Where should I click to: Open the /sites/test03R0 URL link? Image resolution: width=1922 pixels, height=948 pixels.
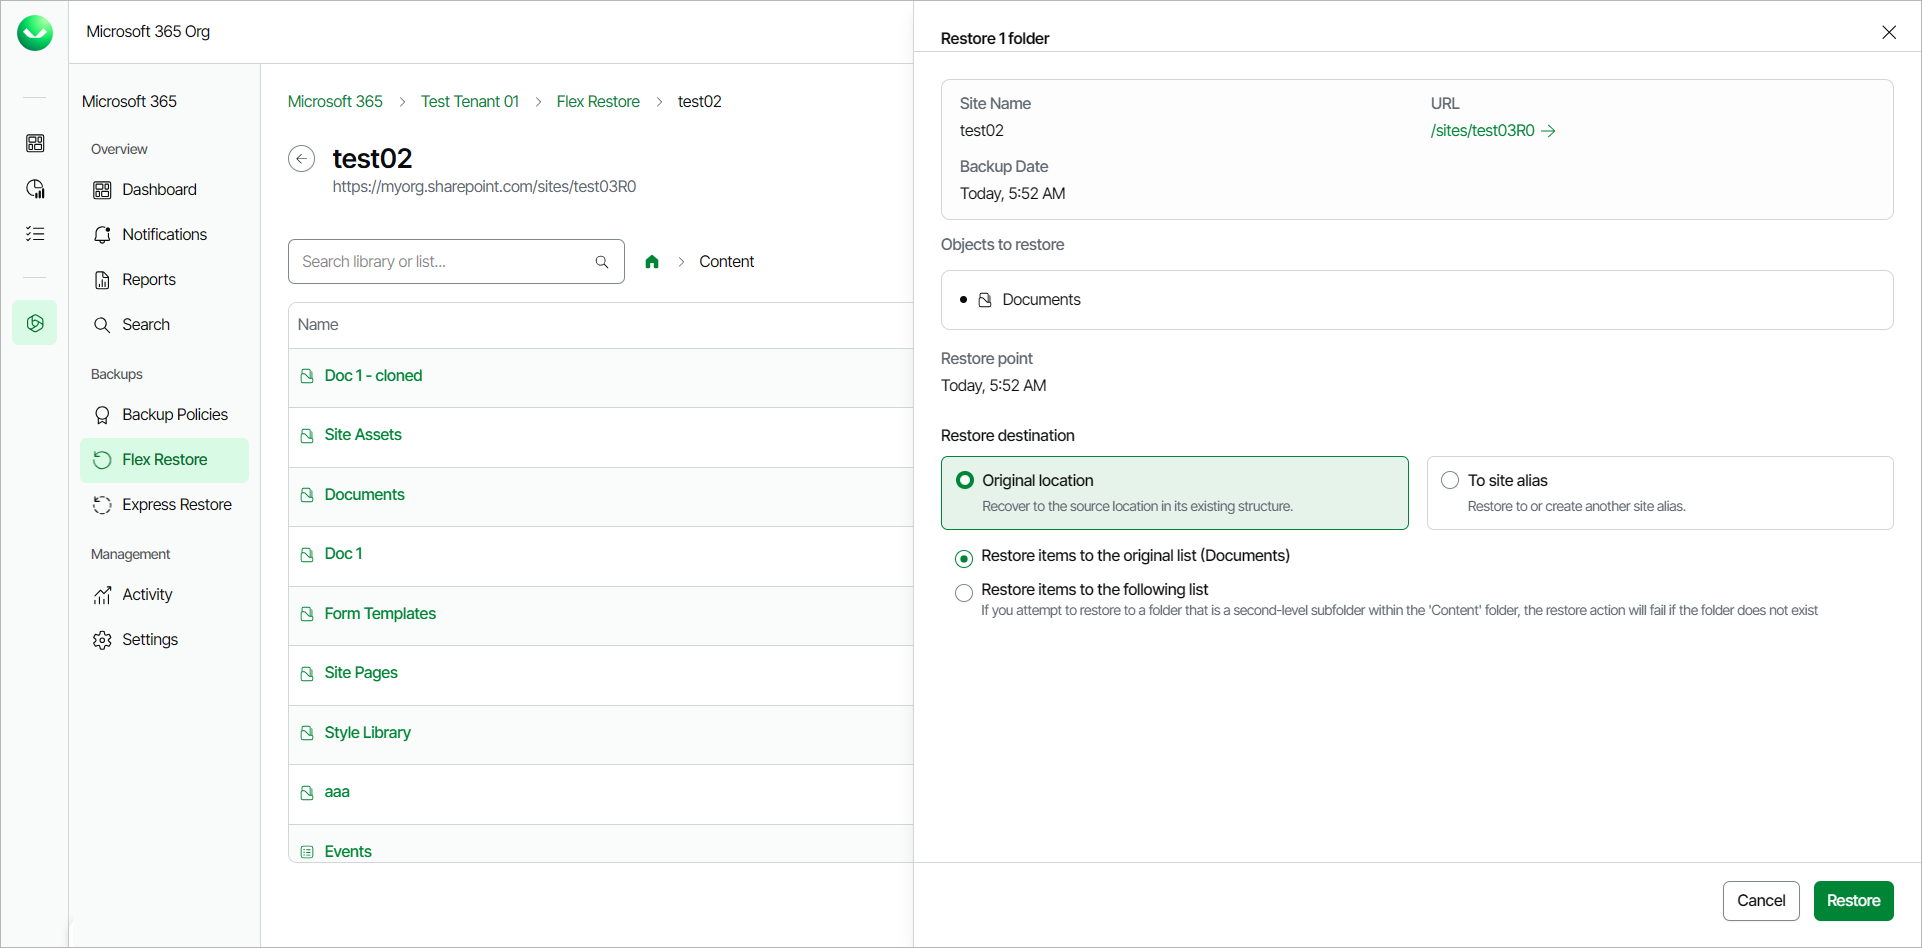point(1492,130)
